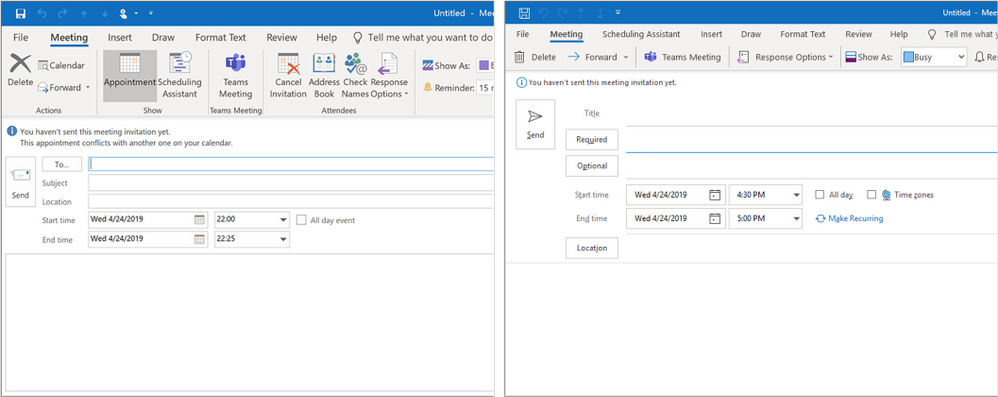Open Review tab in left window

coord(282,38)
